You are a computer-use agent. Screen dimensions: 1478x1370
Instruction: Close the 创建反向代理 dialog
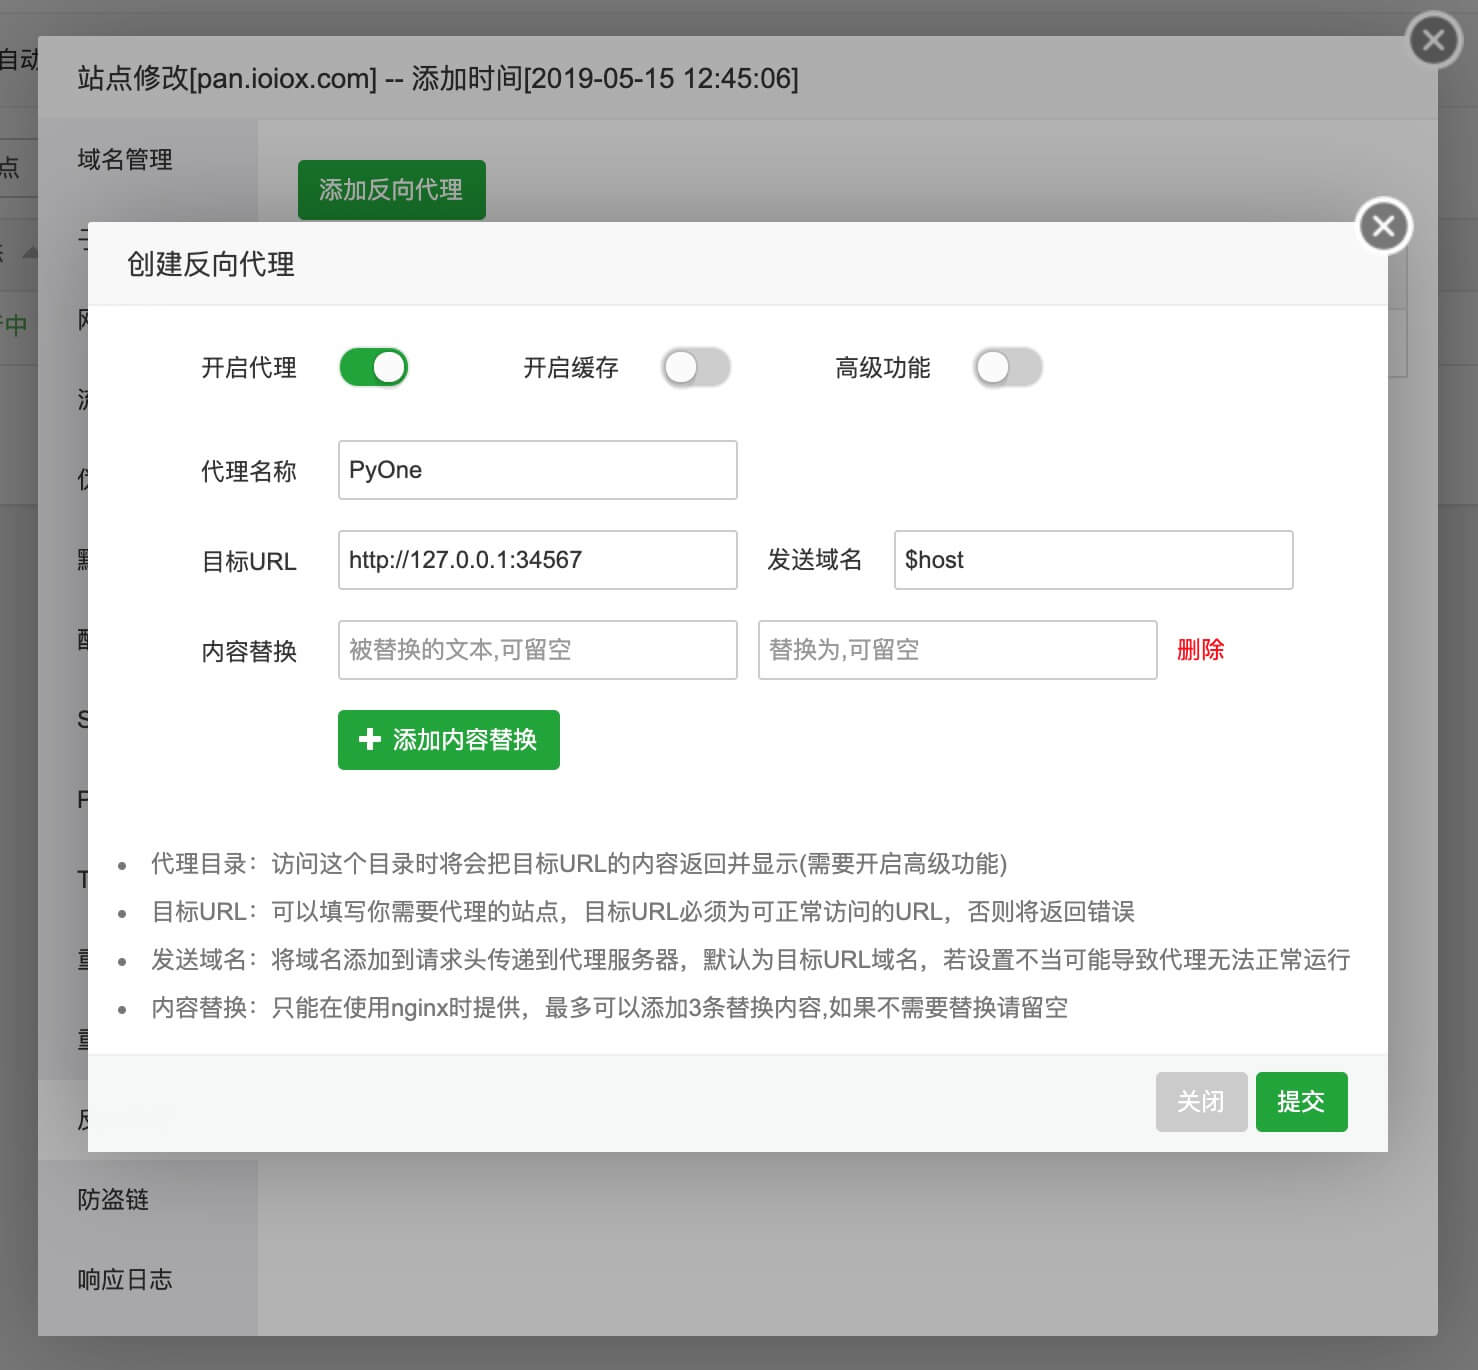[1384, 227]
